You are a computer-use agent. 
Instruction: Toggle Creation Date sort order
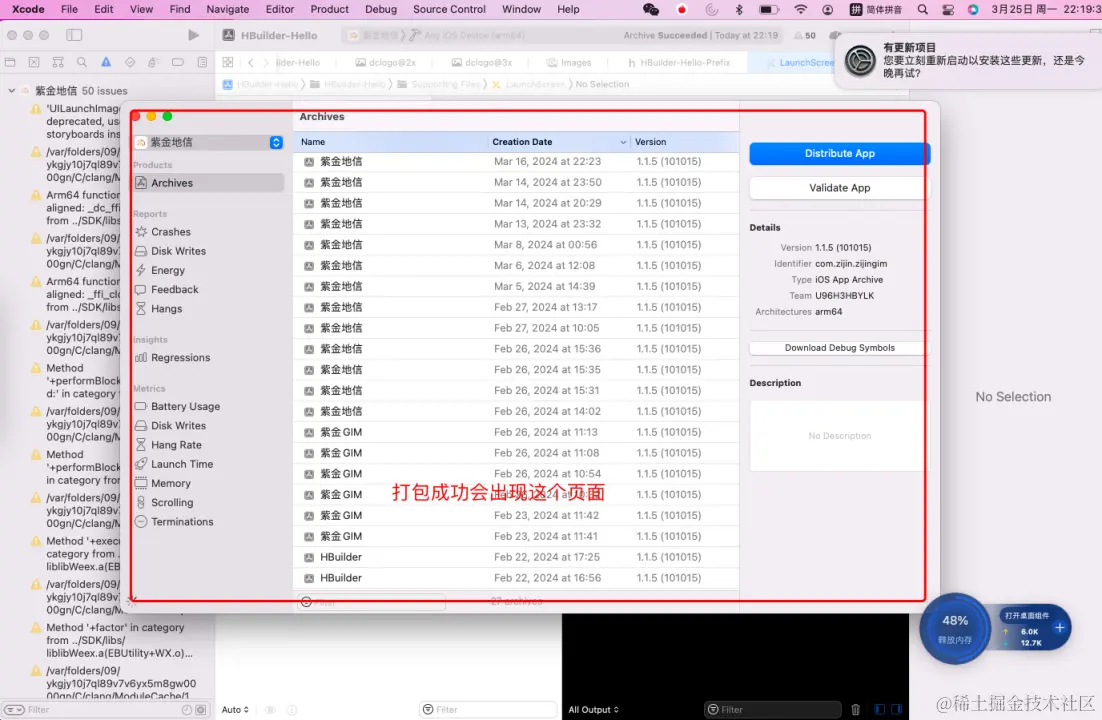(x=559, y=142)
